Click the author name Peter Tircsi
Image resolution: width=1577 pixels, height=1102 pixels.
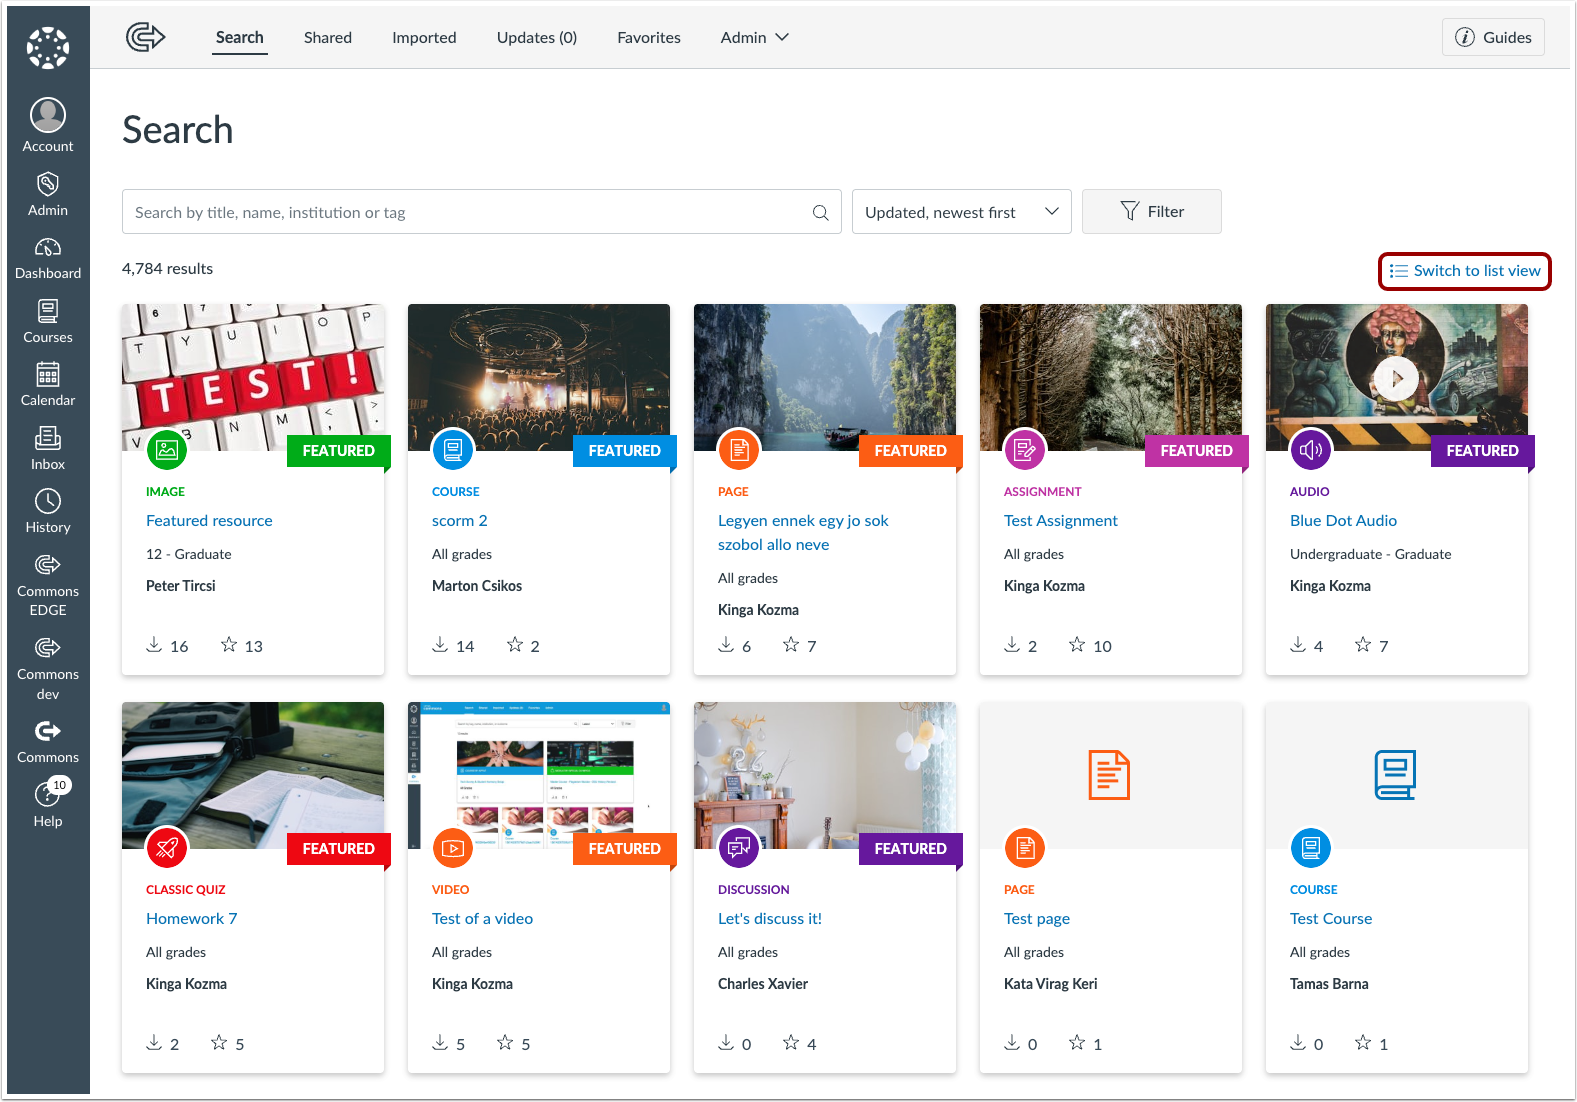click(x=181, y=586)
